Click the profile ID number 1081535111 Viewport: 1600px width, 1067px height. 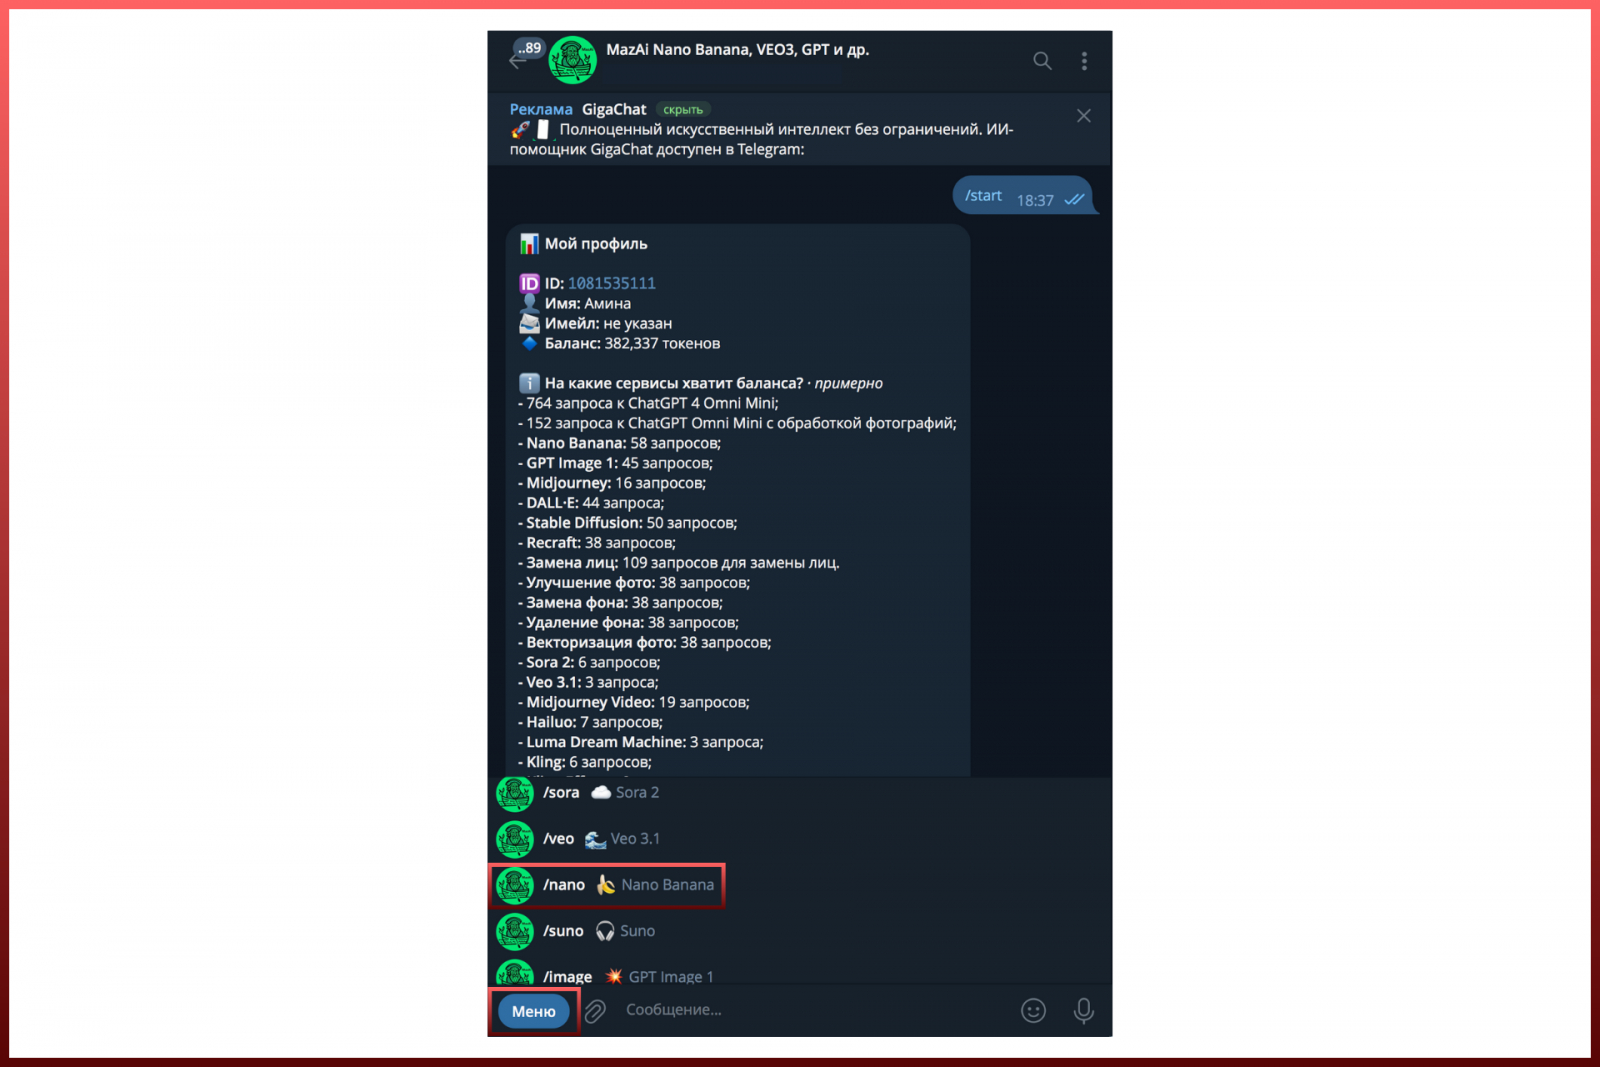click(612, 283)
